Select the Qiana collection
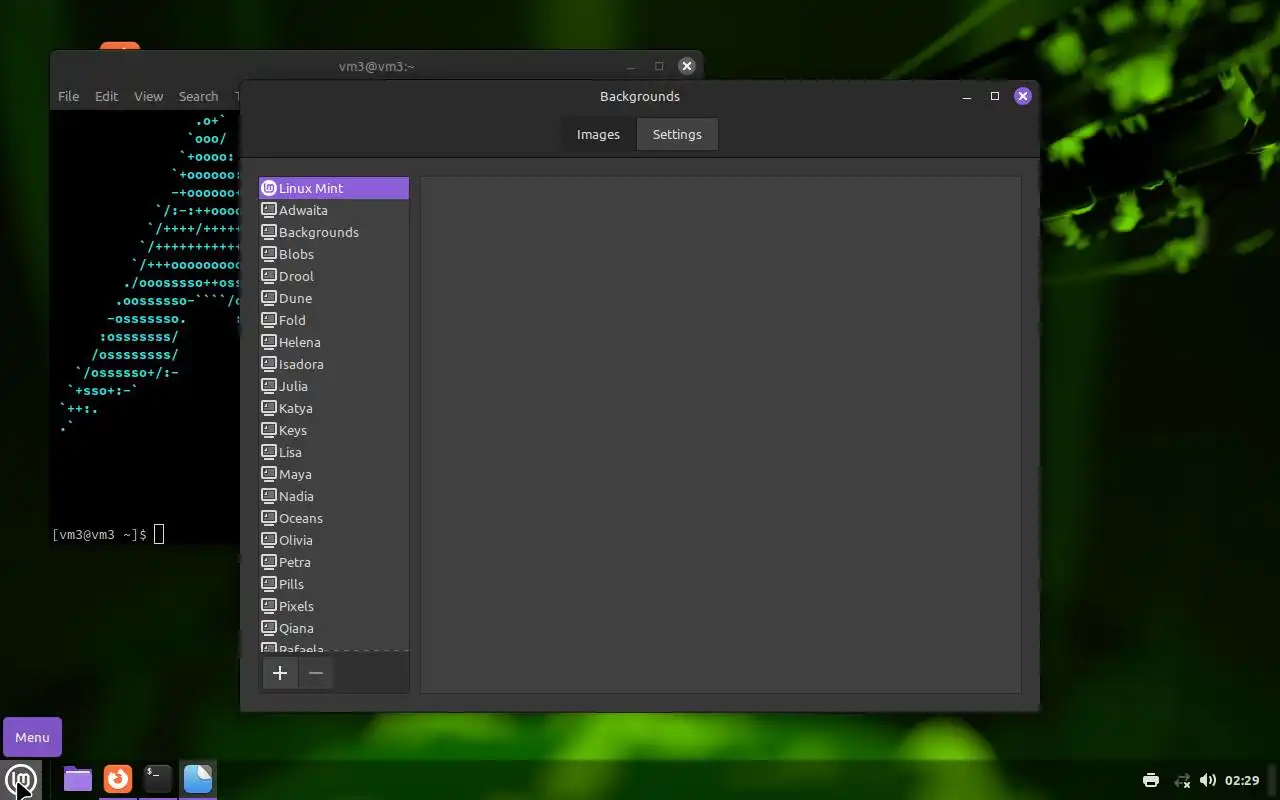 334,628
